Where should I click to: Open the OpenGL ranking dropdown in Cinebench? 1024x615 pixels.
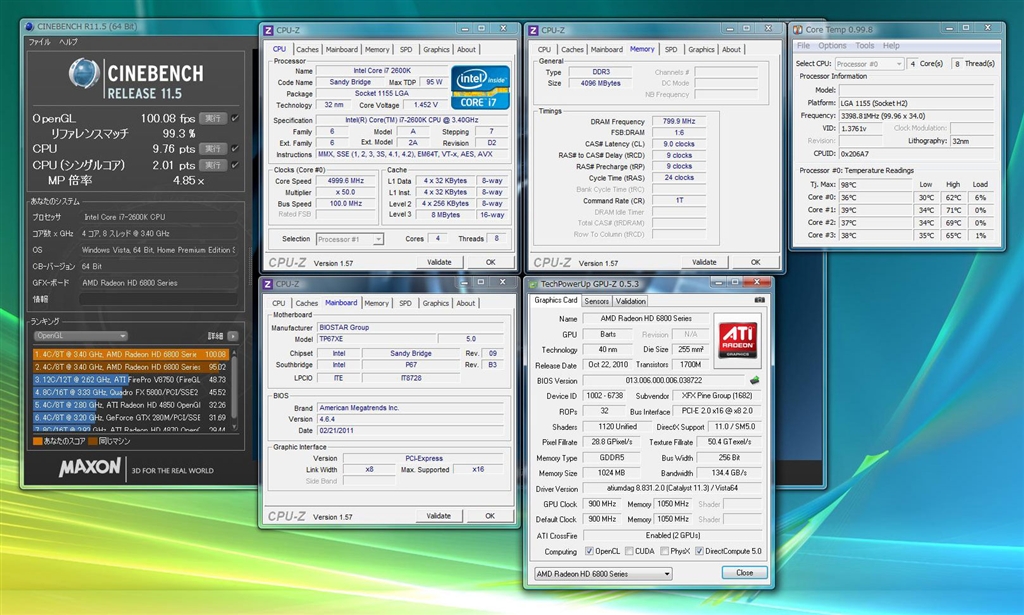click(80, 336)
